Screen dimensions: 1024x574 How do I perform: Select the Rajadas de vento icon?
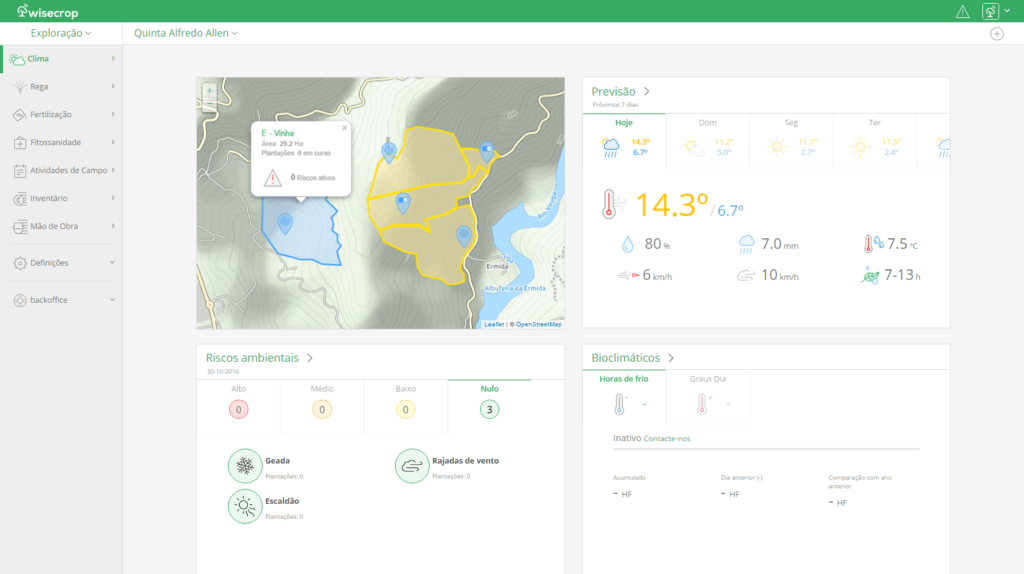411,466
